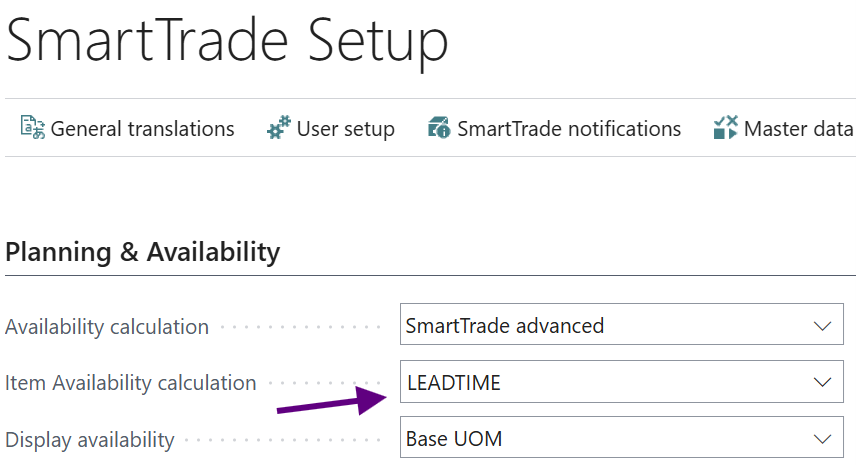Click the SmartTrade notifications icon
Image resolution: width=856 pixels, height=465 pixels.
(x=439, y=128)
